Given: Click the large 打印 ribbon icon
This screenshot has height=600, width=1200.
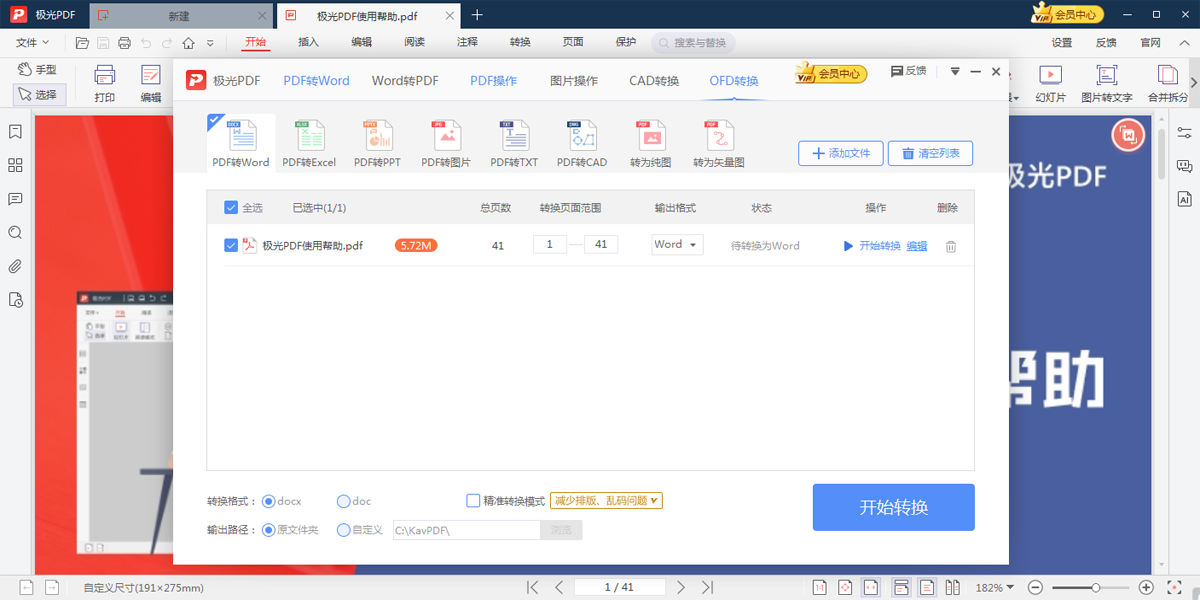Looking at the screenshot, I should tap(105, 84).
